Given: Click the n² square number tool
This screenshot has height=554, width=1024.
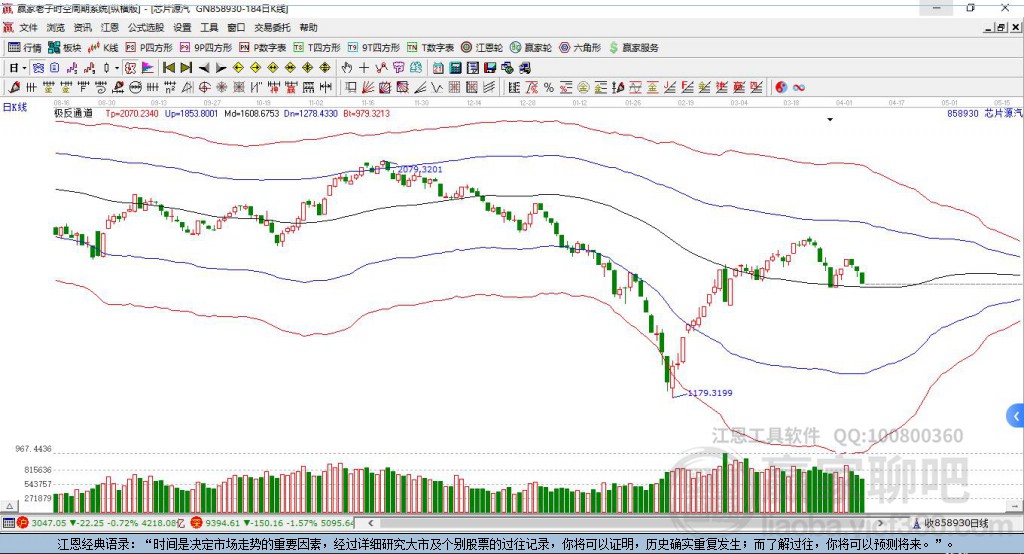Looking at the screenshot, I should point(170,88).
